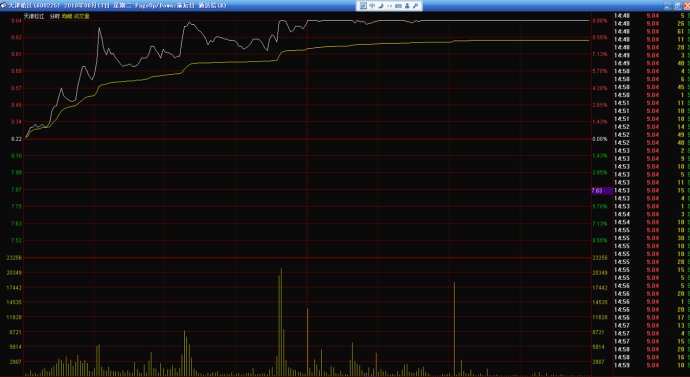
Task: Click the 23256 volume axis label on the left
Action: 15,258
